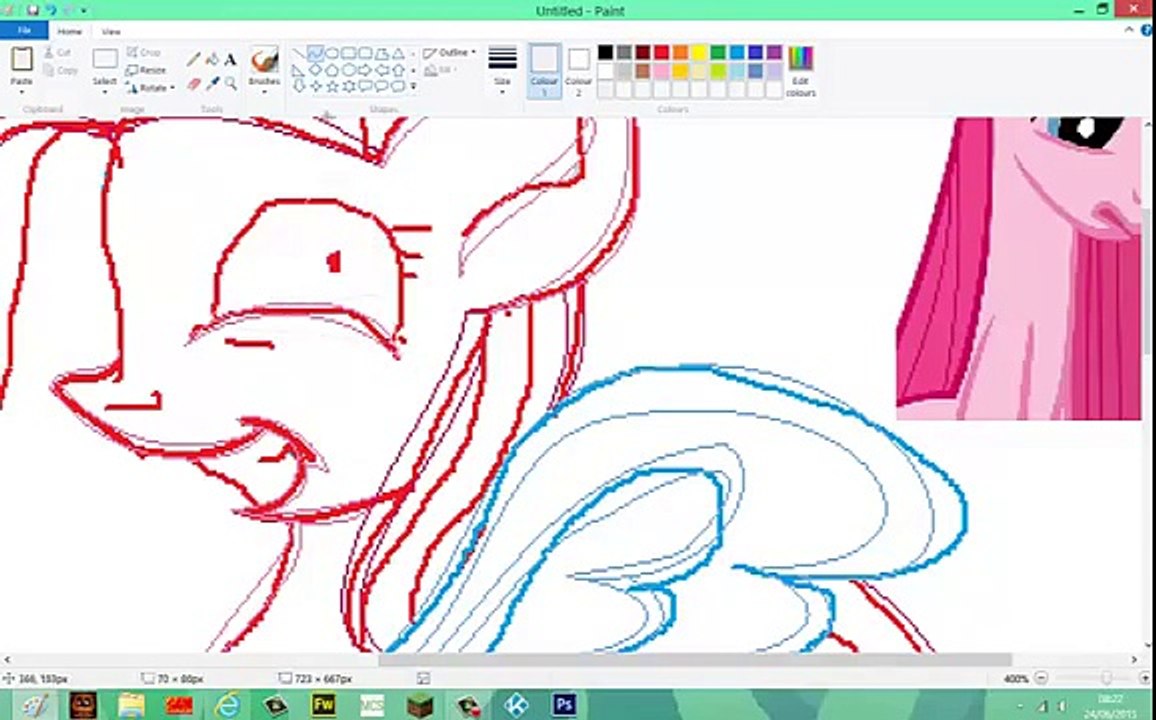Click the zoom slider thumb

click(1106, 678)
